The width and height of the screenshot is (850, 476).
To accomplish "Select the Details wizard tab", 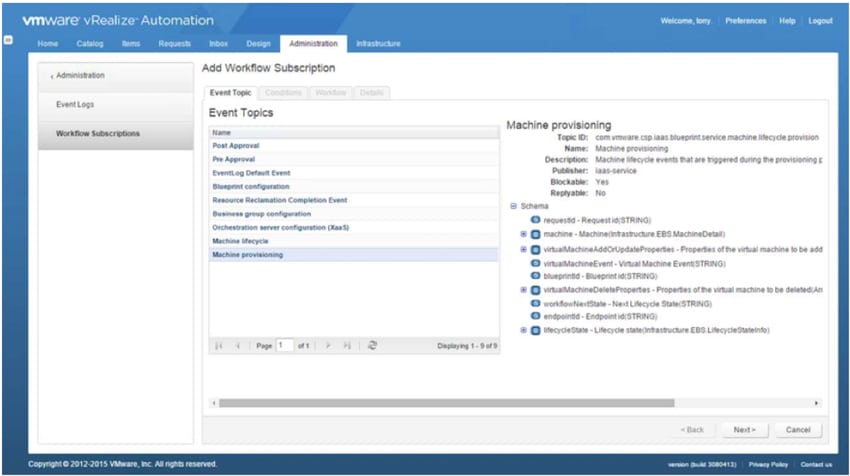I will point(371,93).
